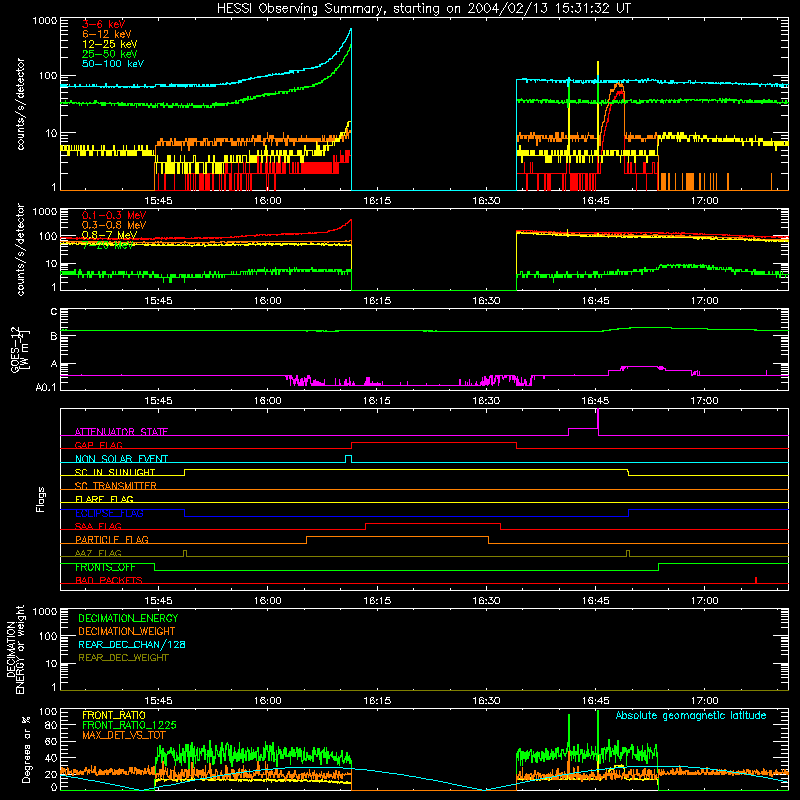Select the DECIMATION_ENERGY legend entry
The height and width of the screenshot is (800, 800).
(128, 618)
